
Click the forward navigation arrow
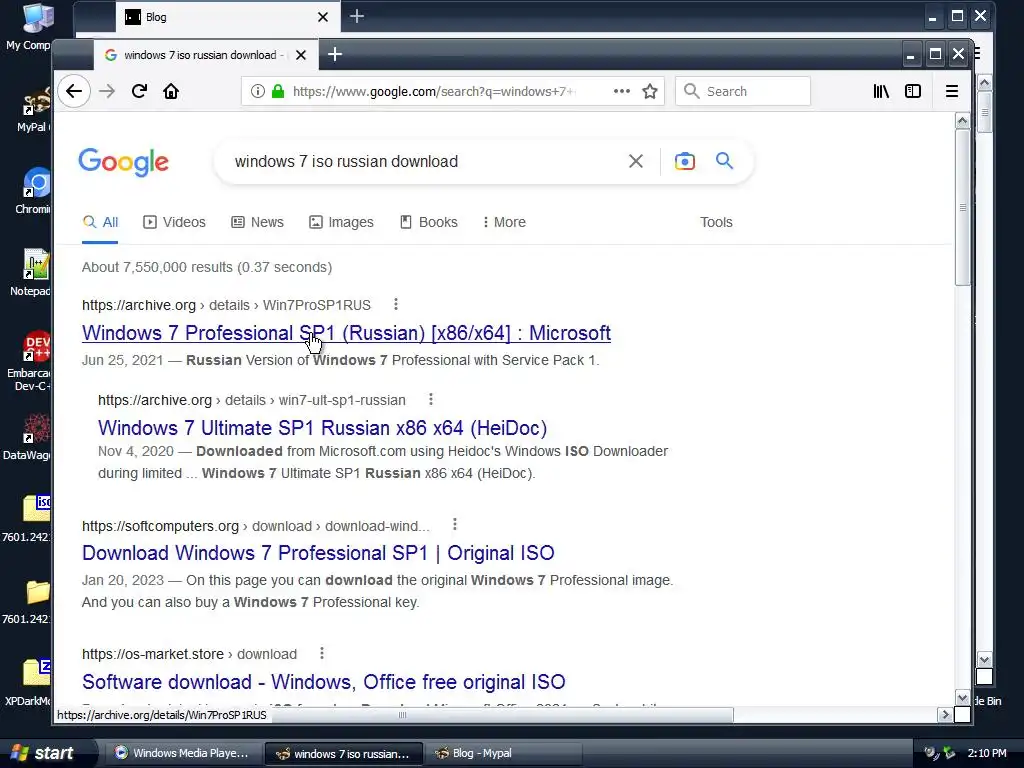point(107,91)
